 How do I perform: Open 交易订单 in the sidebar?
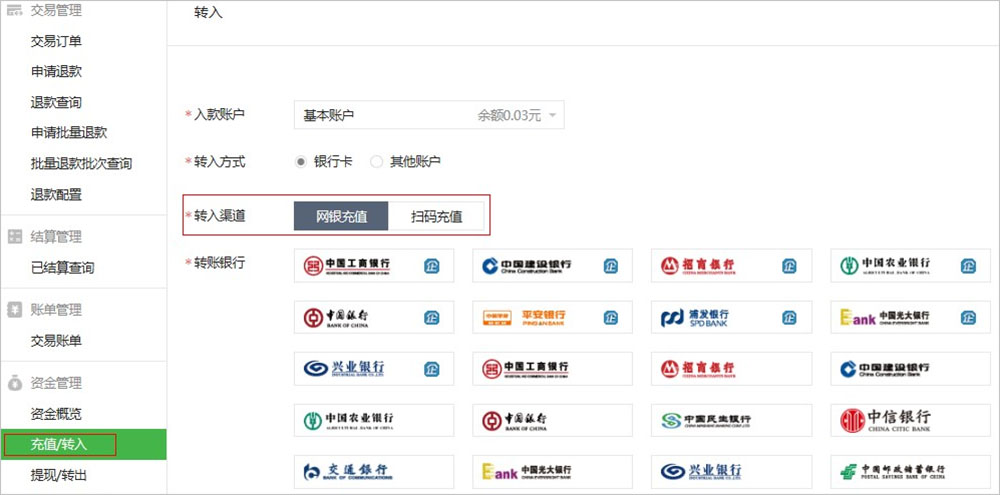click(x=56, y=41)
